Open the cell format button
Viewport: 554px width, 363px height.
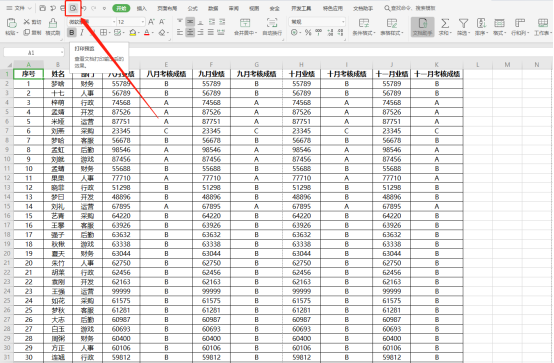(499, 27)
